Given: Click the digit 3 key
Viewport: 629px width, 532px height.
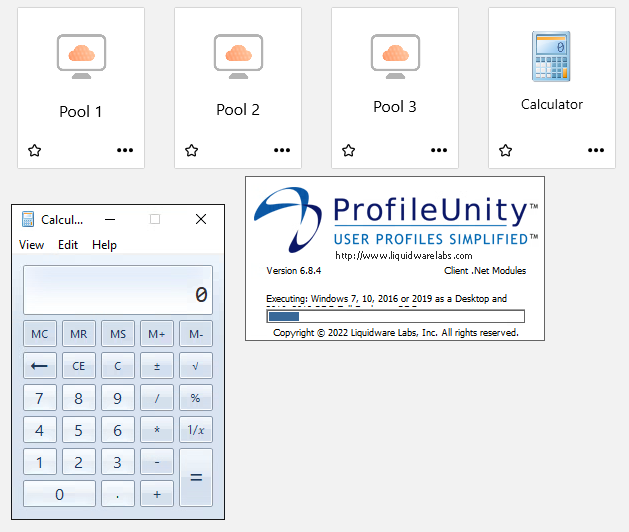Looking at the screenshot, I should coord(118,462).
